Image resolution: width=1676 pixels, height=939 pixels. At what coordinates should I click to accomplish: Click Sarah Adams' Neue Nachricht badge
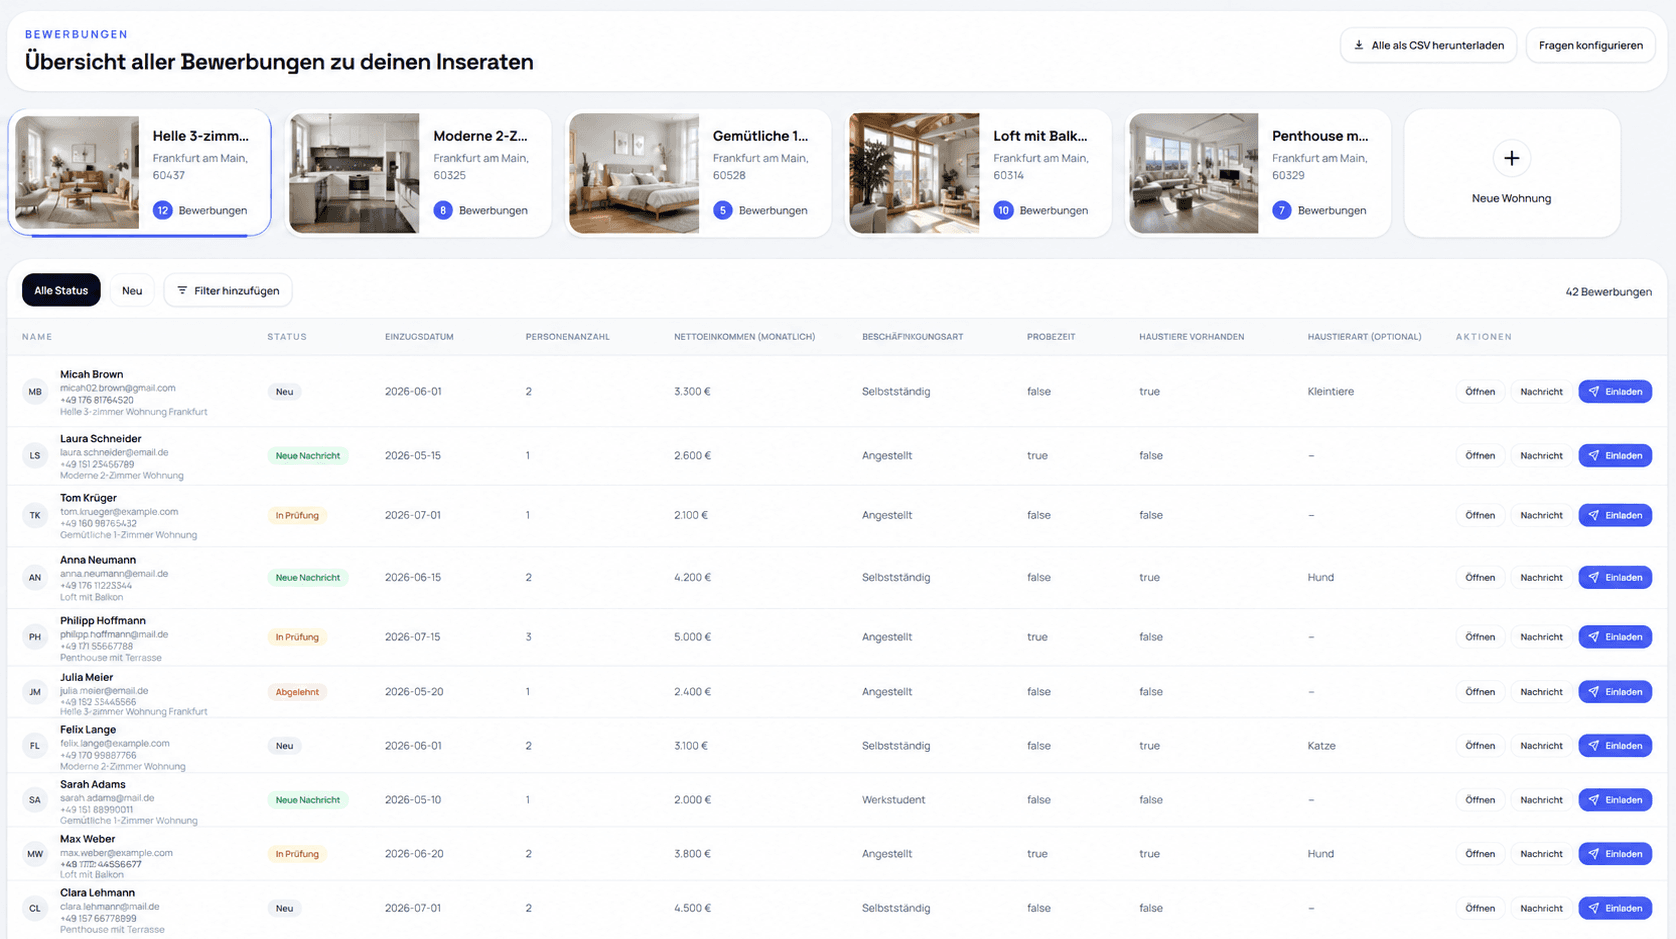(x=308, y=800)
